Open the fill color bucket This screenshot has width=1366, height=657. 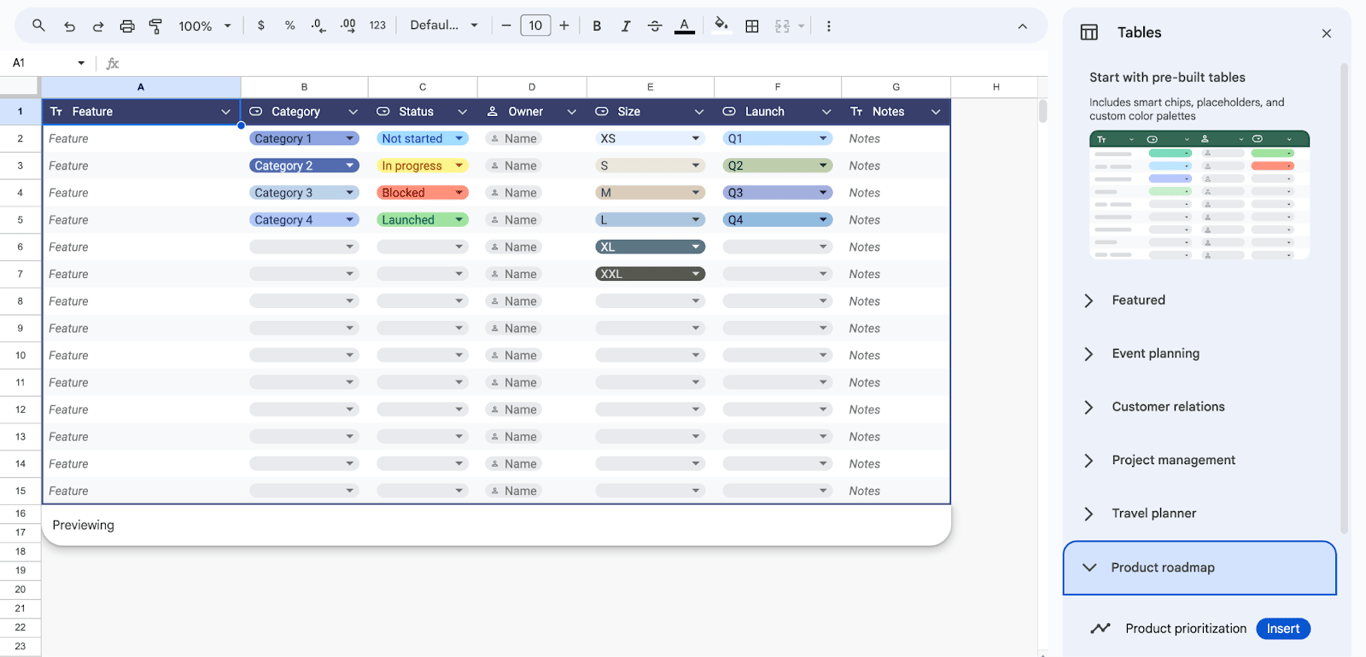(721, 26)
